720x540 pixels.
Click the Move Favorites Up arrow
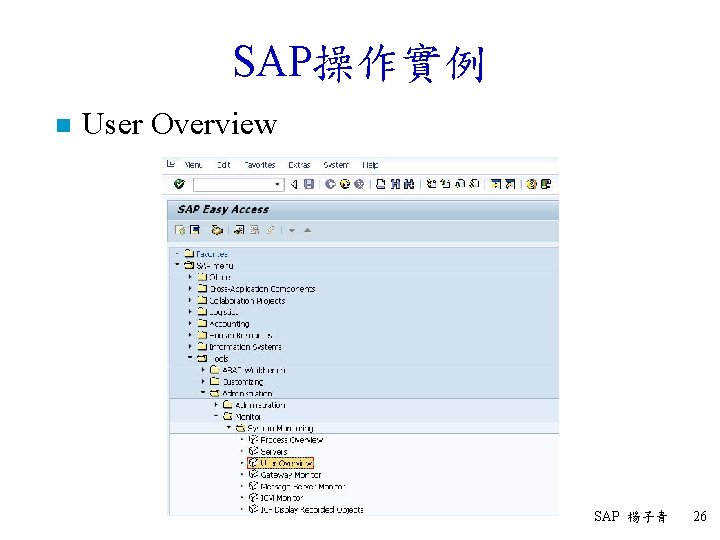click(x=308, y=230)
